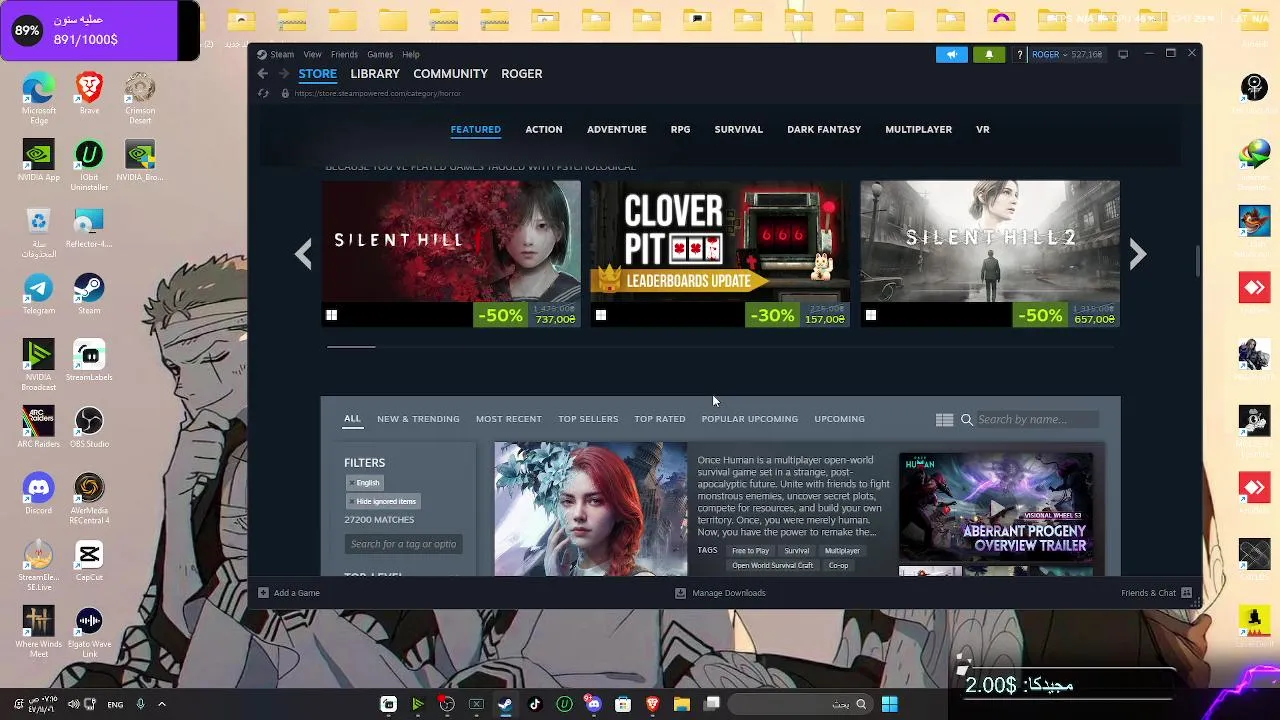1280x720 pixels.
Task: Open Microsoft Edge desktop shortcut
Action: coord(39,99)
